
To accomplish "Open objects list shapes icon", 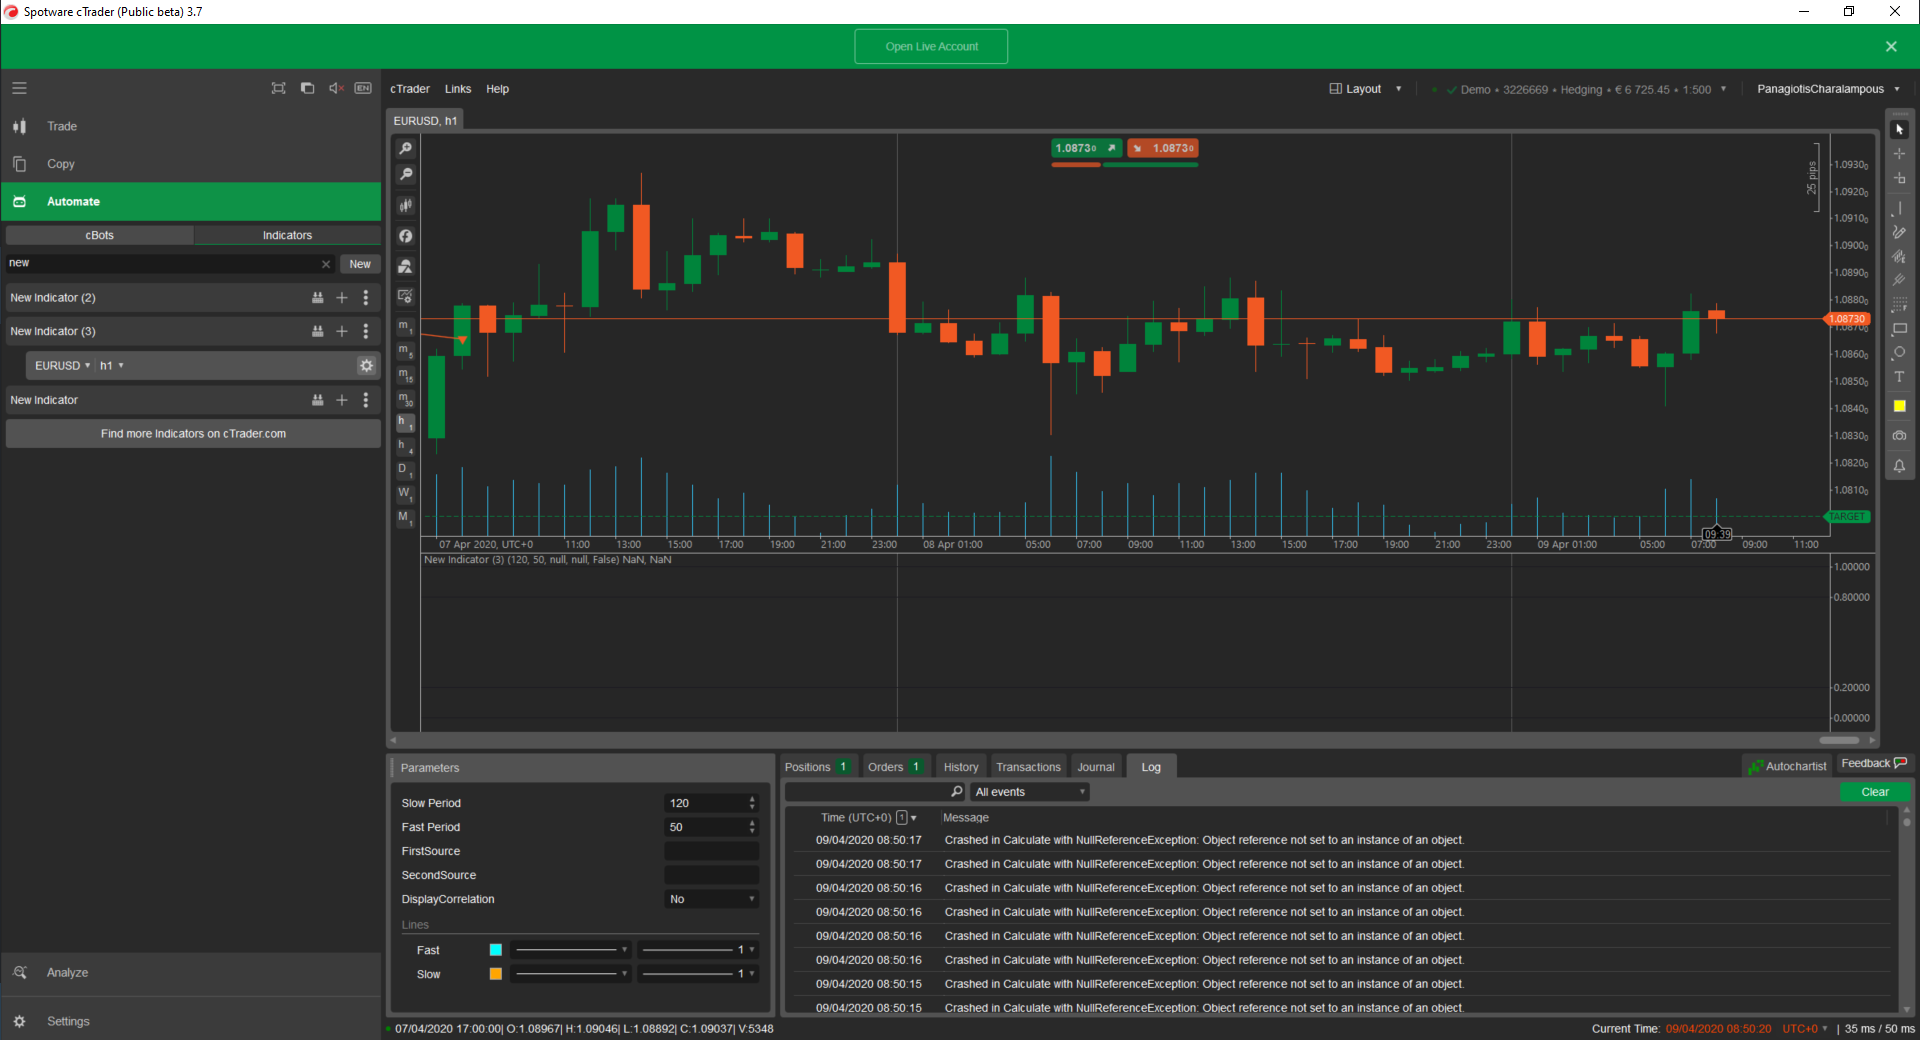I will 406,266.
